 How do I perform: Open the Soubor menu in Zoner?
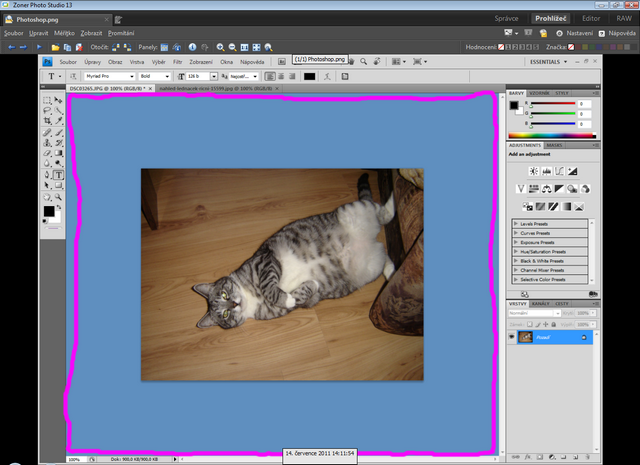tap(14, 33)
